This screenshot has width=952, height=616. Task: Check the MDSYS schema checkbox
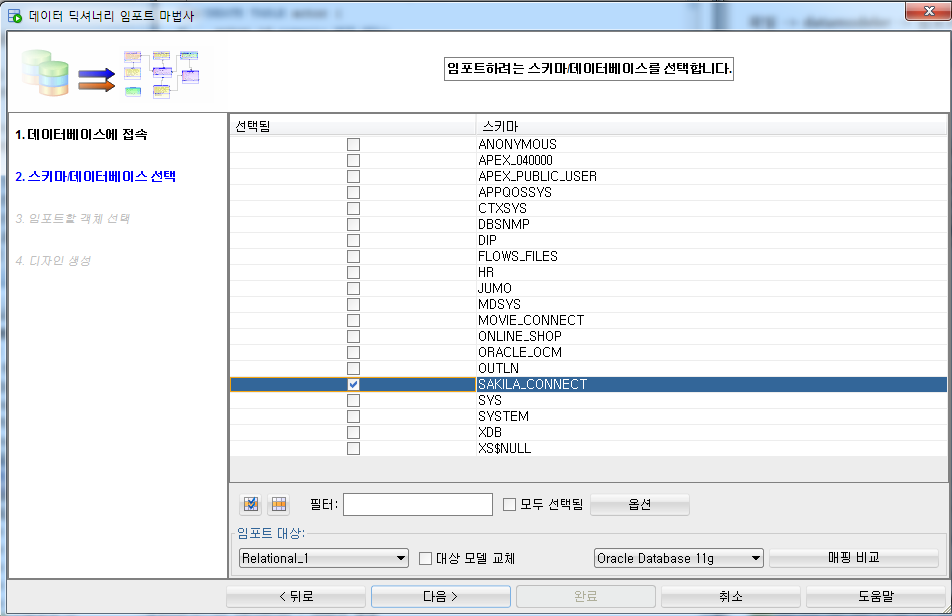[353, 305]
